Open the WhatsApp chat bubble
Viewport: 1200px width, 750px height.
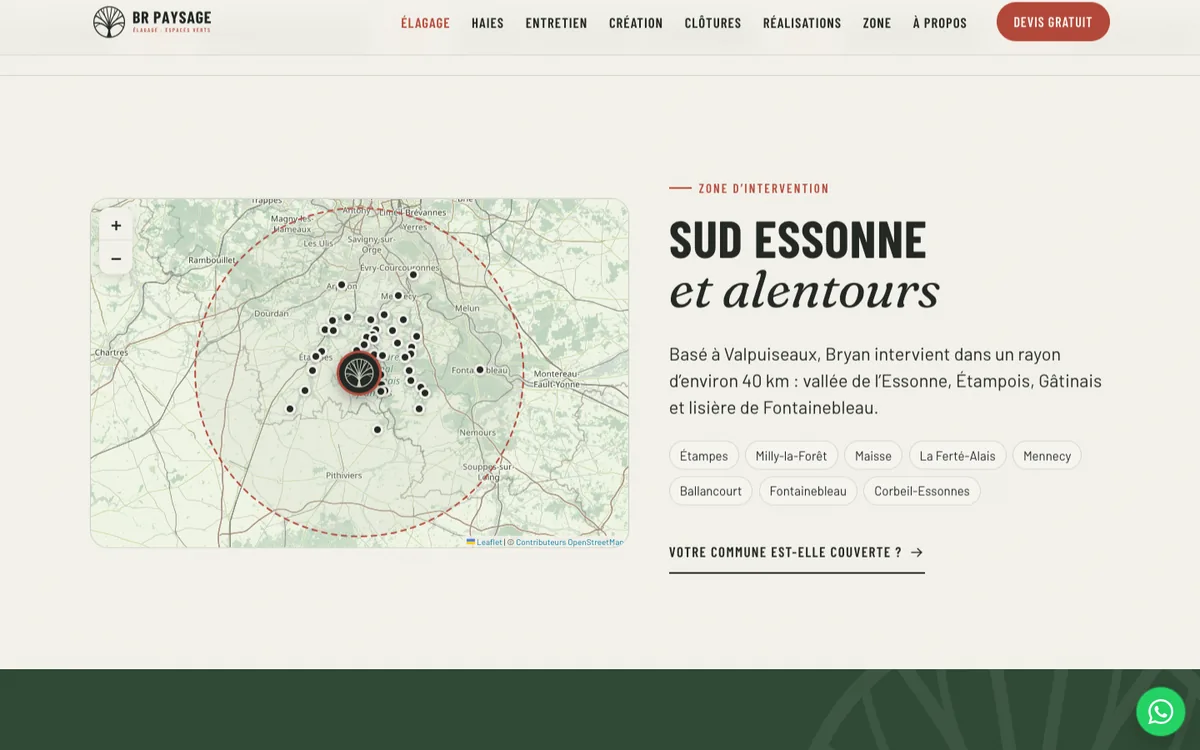1160,711
